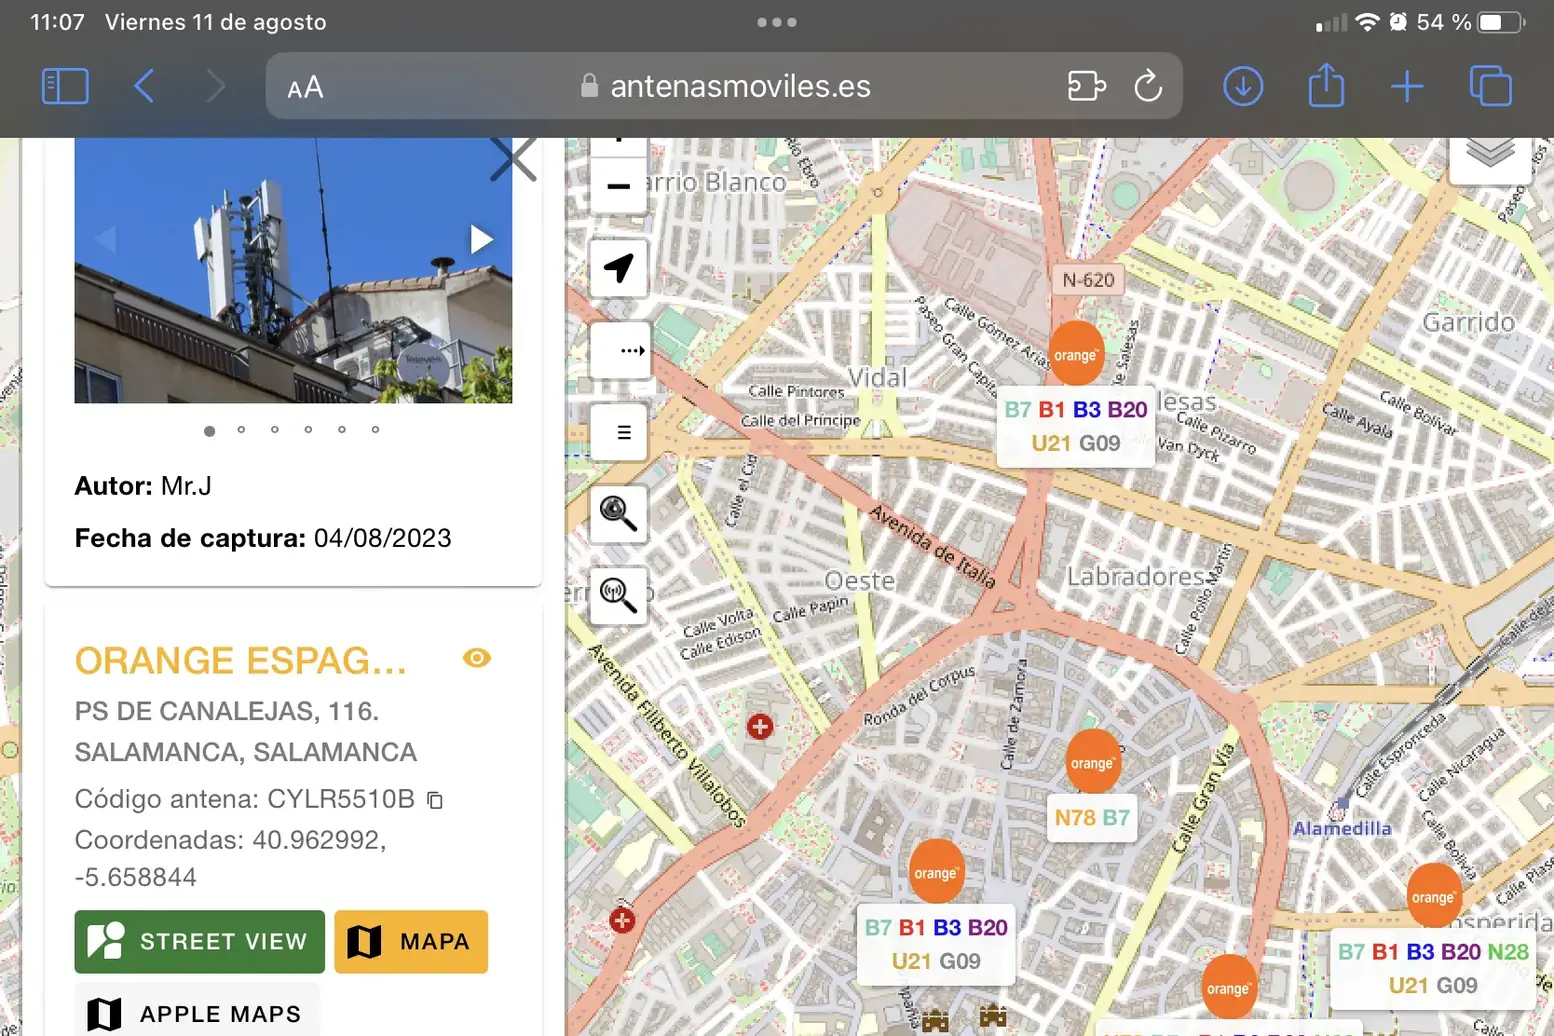Viewport: 1554px width, 1036px height.
Task: Open the antenna search magnifier tool
Action: pyautogui.click(x=618, y=595)
